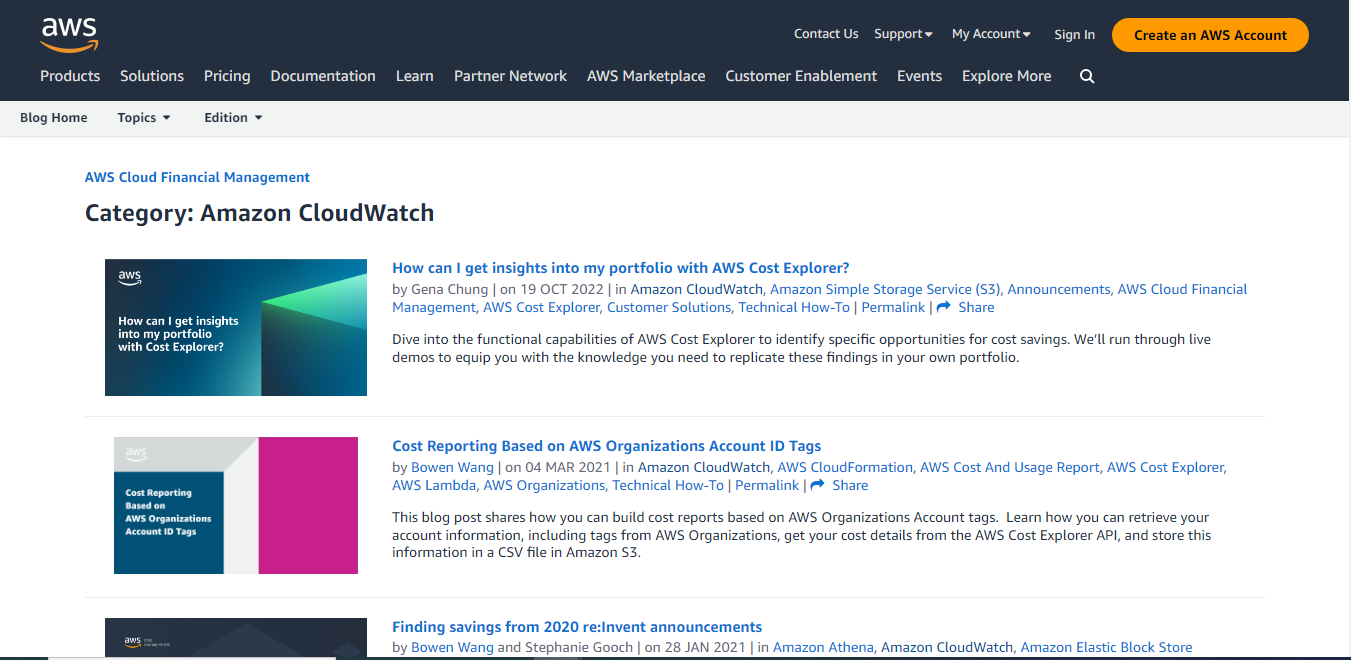Click Create an AWS Account button
1351x660 pixels.
(1210, 35)
